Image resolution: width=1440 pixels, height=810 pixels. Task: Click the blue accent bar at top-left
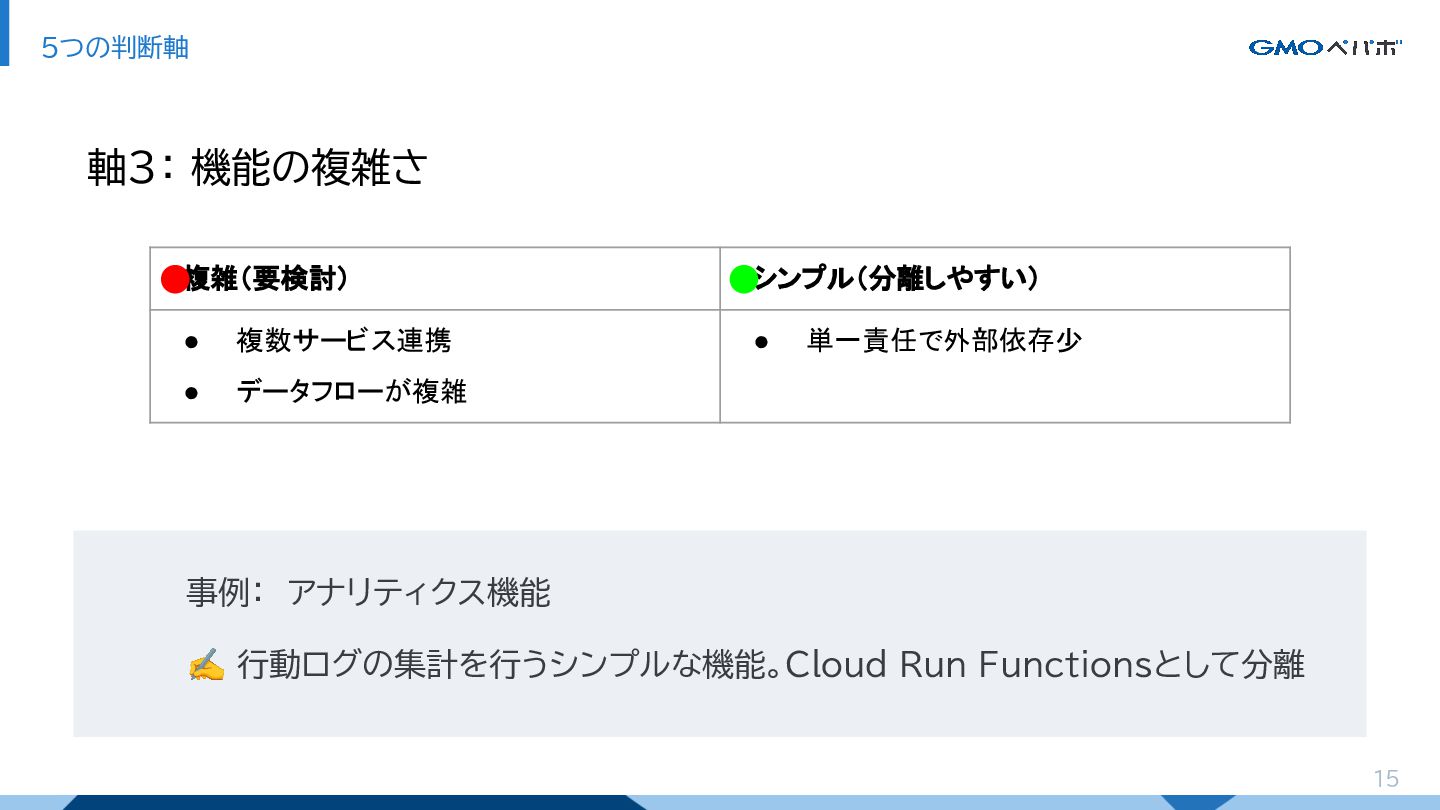coord(4,33)
